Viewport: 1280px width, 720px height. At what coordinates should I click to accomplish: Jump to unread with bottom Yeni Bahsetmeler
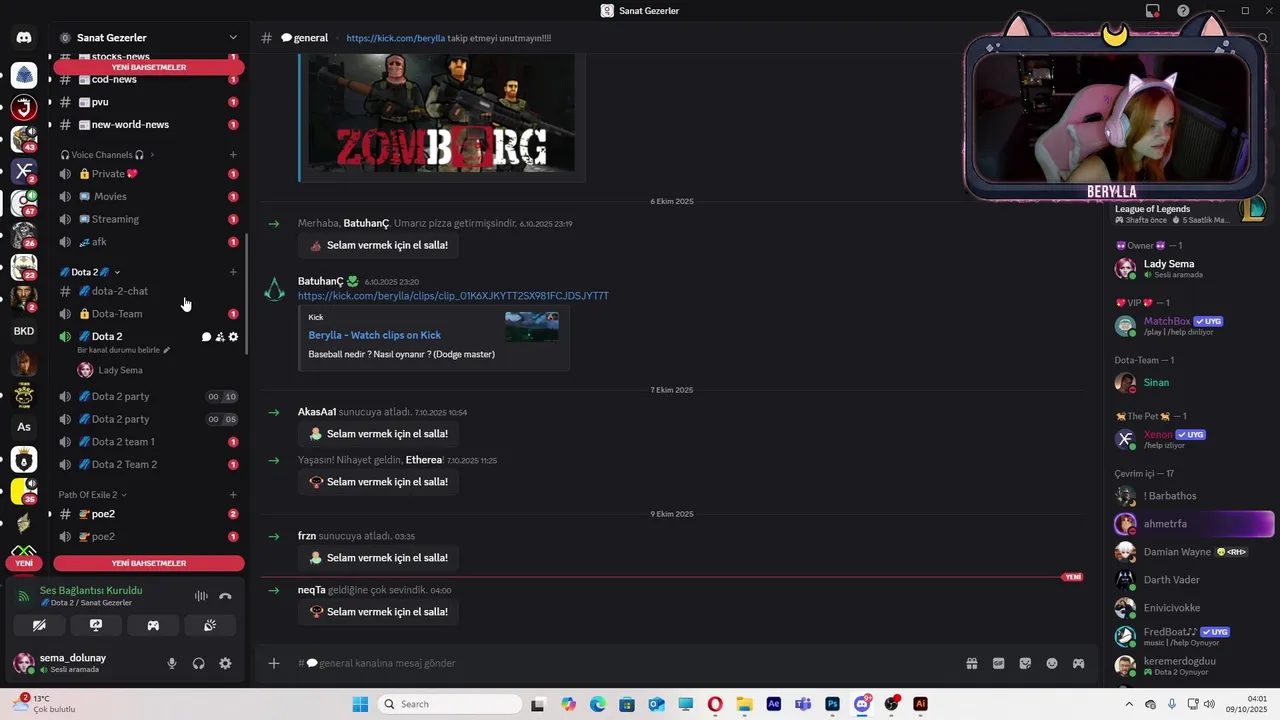149,563
